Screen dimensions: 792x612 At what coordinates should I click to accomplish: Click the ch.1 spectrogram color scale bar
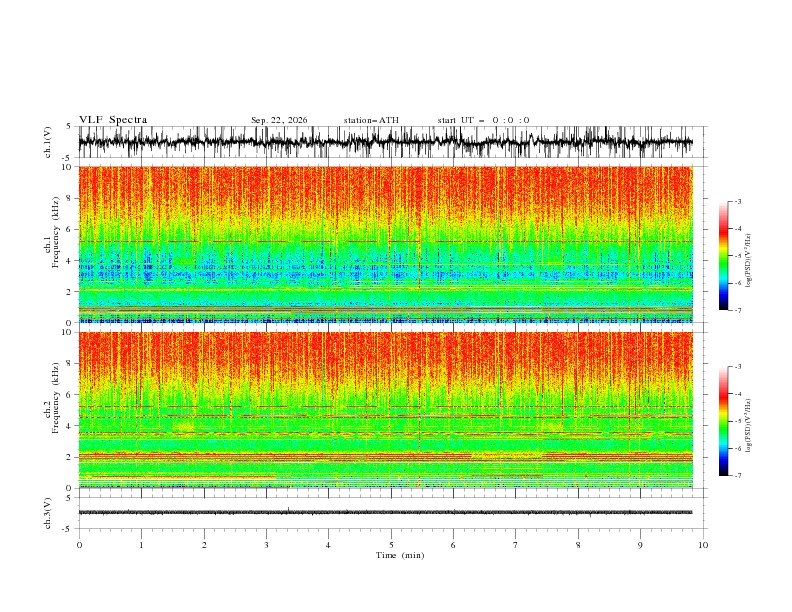[x=723, y=256]
